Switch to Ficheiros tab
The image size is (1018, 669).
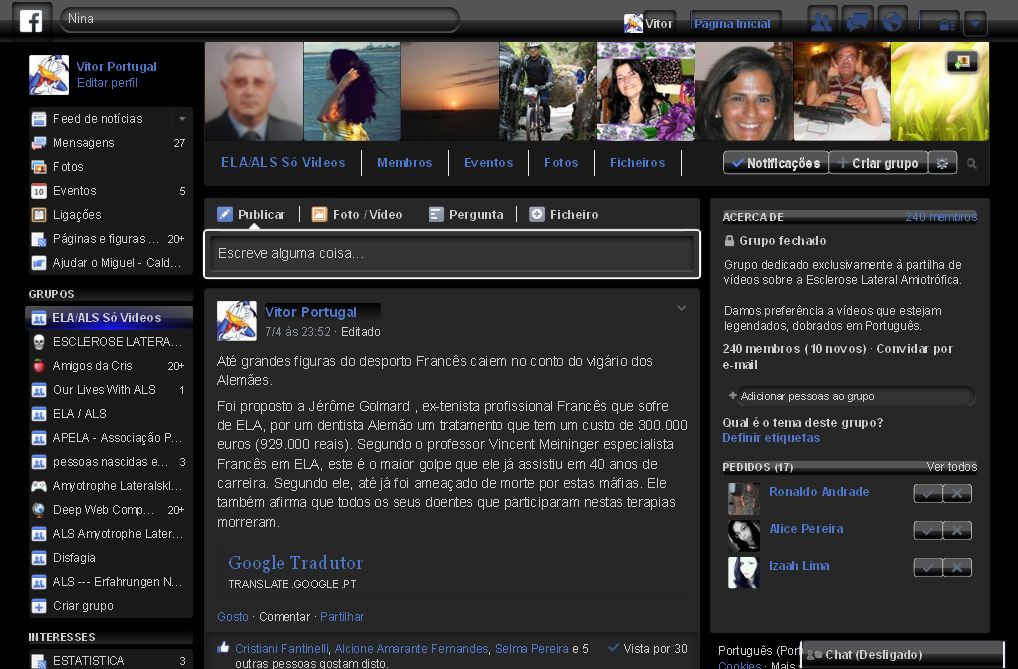[637, 163]
